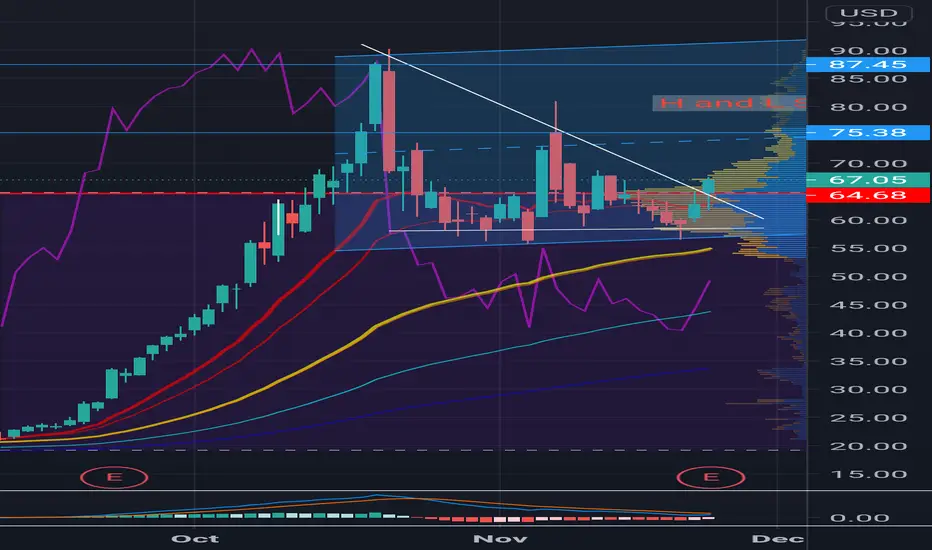Image resolution: width=932 pixels, height=550 pixels.
Task: Click the 35.00 price axis label
Action: 868,362
